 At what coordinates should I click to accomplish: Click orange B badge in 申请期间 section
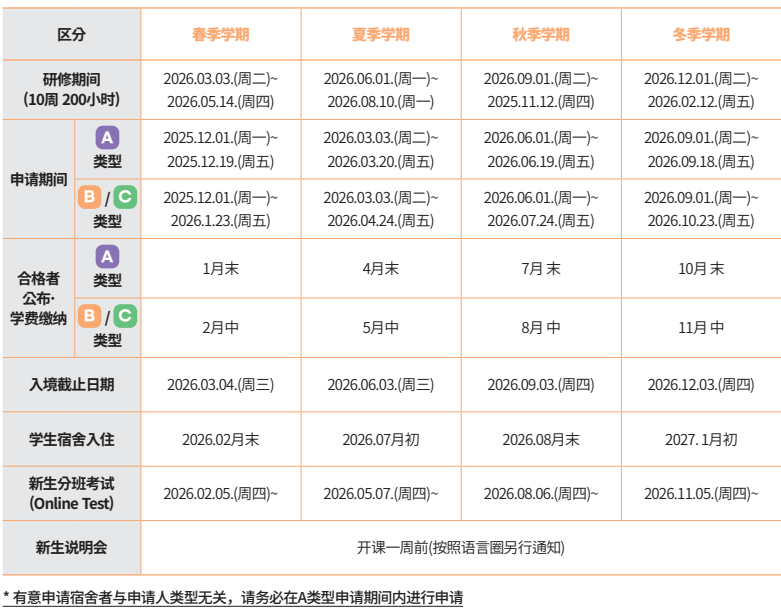pos(90,197)
